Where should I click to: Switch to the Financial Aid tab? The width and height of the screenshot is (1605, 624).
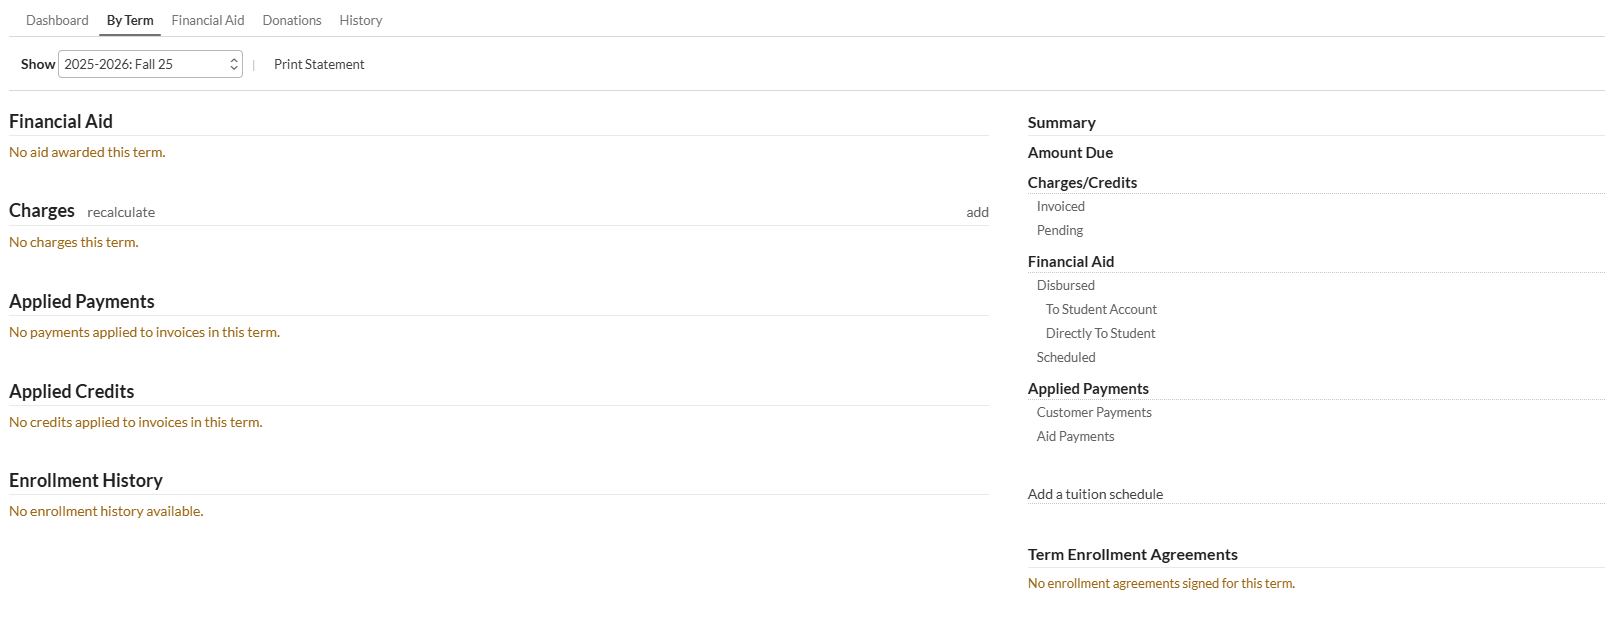click(x=208, y=20)
